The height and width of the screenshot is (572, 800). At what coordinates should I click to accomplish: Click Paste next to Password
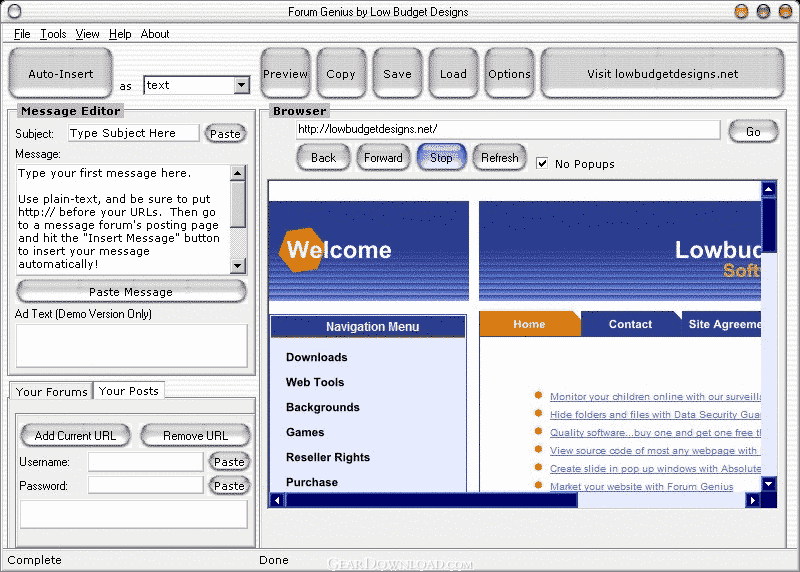pyautogui.click(x=229, y=485)
